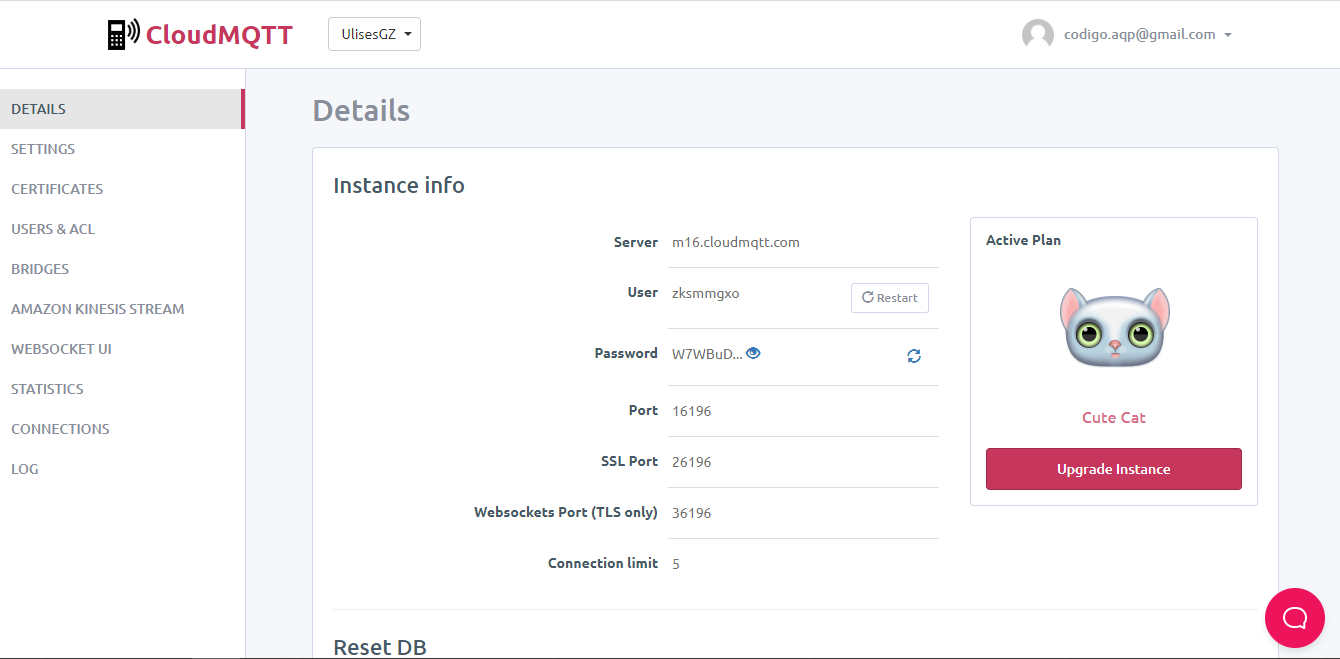Screen dimensions: 1340x659
Task: Click the CloudMQTT phone logo icon
Action: [x=123, y=34]
